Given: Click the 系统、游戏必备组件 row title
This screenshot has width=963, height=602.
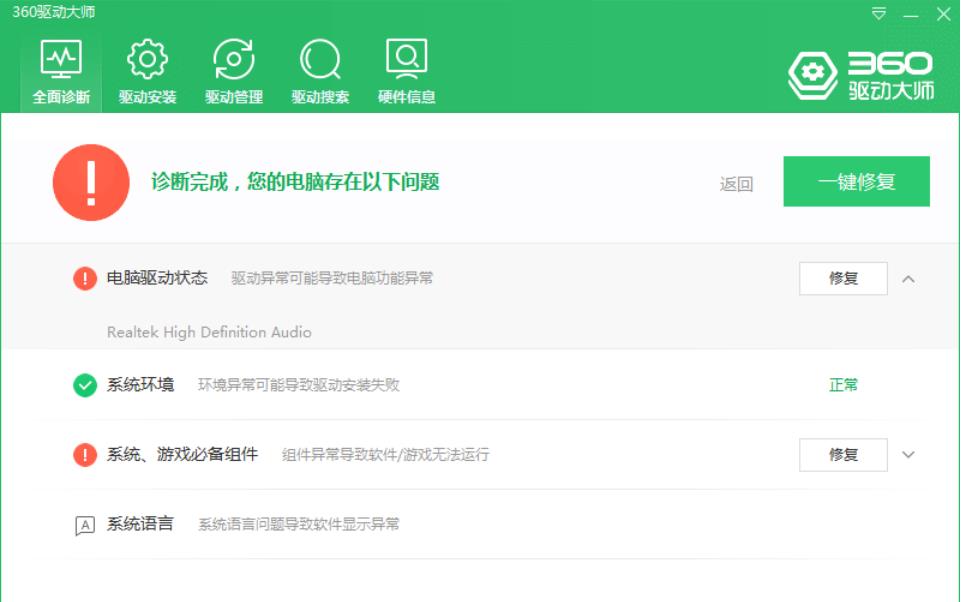Looking at the screenshot, I should point(182,454).
